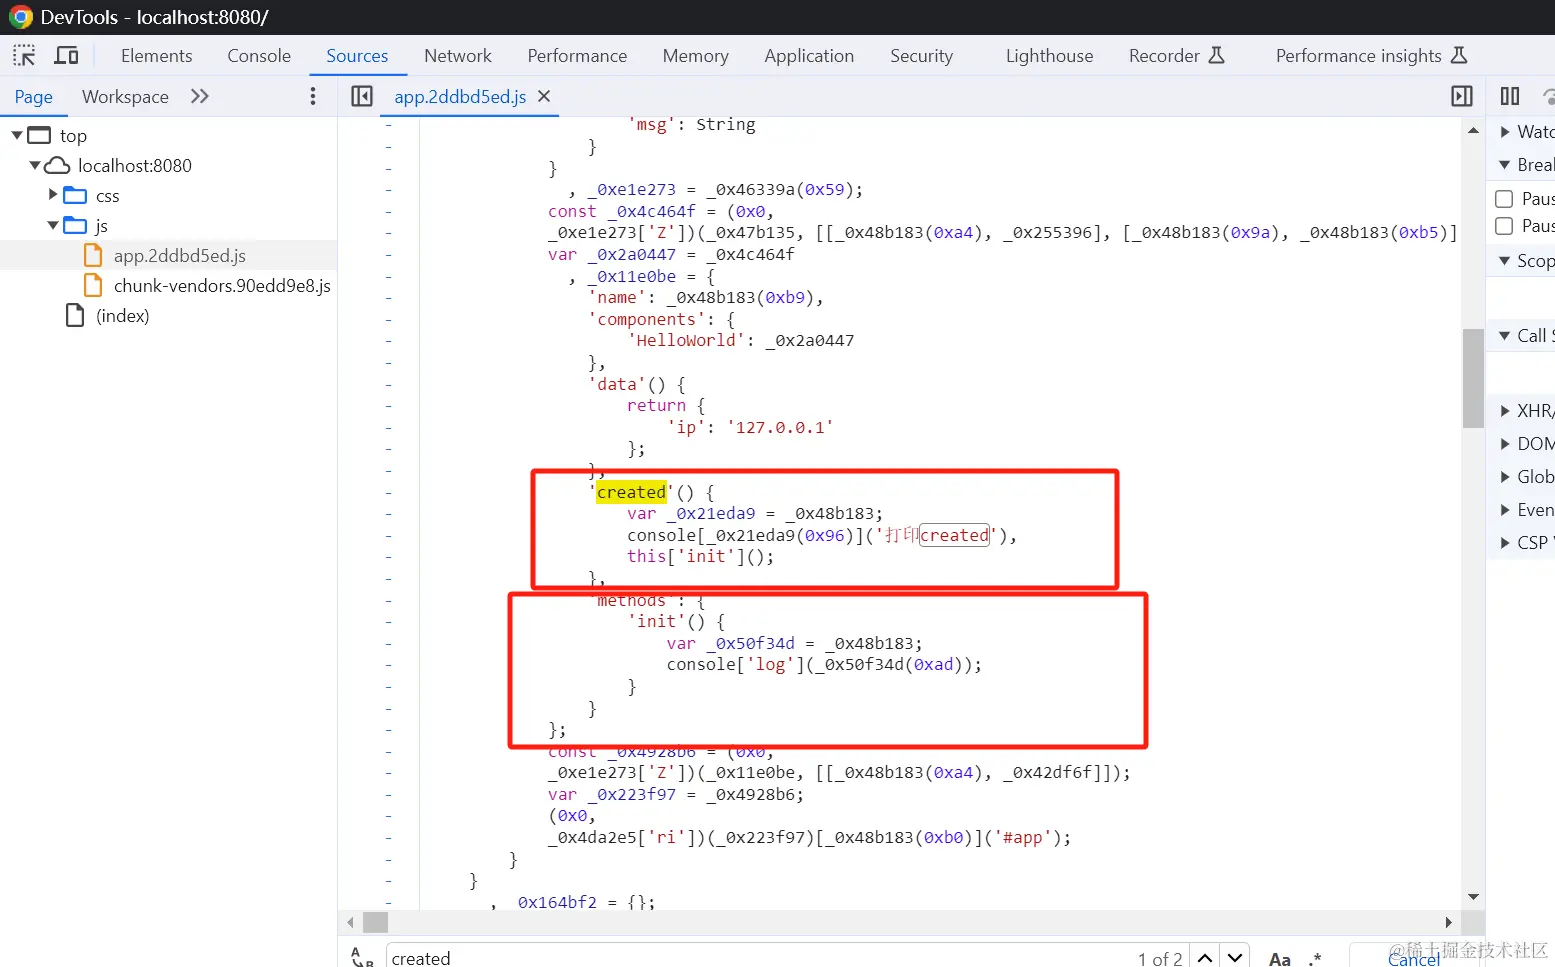Click the '127.0.0.1' string in code

coord(780,427)
